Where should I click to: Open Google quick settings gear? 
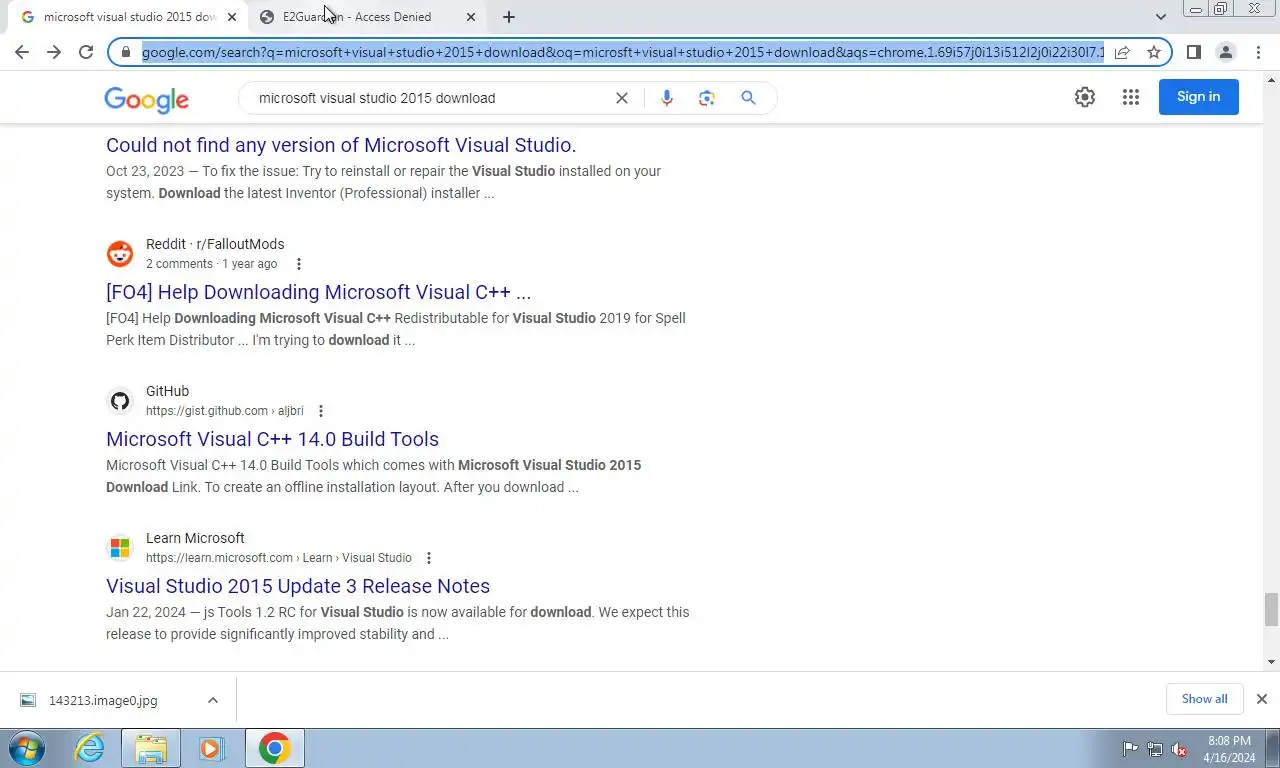(1085, 97)
